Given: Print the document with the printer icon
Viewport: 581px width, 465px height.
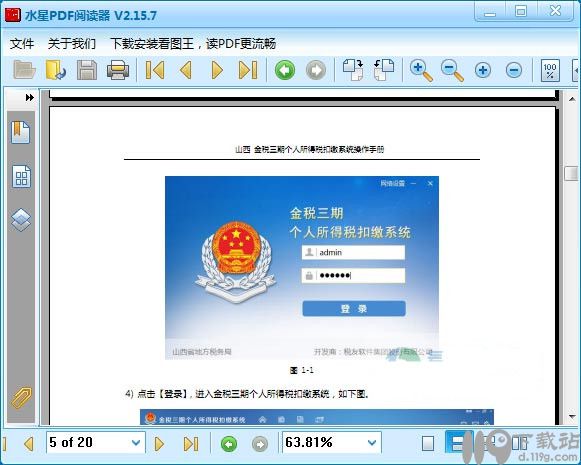Looking at the screenshot, I should [118, 70].
